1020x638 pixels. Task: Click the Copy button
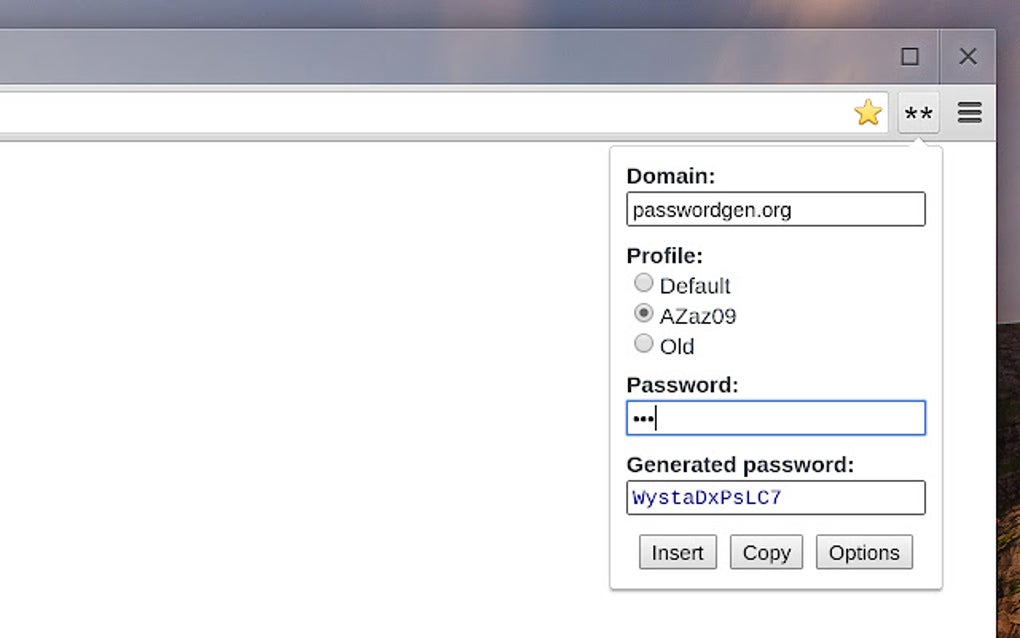(766, 552)
